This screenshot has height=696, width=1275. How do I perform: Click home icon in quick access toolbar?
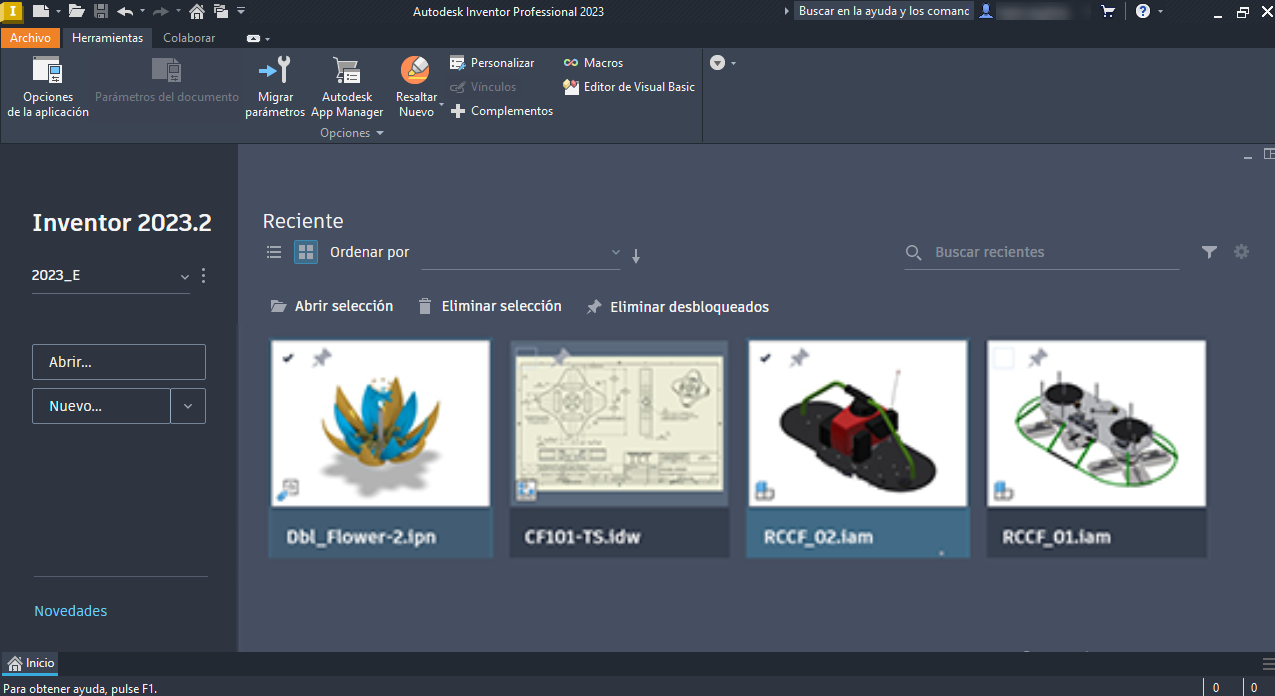pyautogui.click(x=197, y=11)
